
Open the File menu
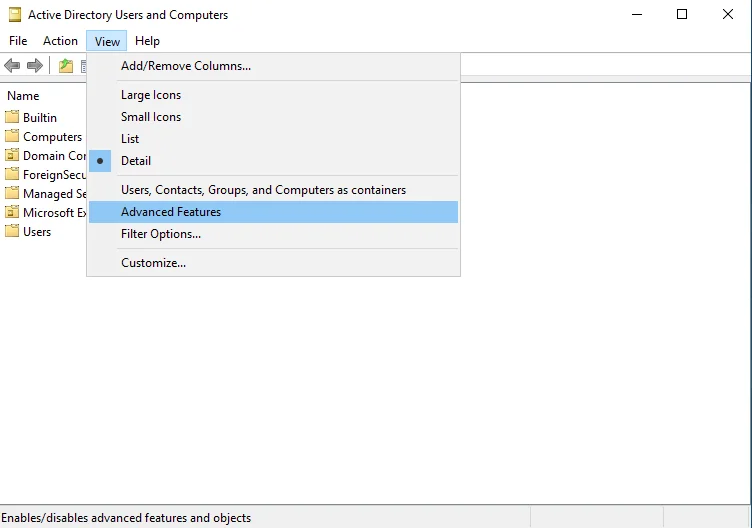(x=18, y=41)
